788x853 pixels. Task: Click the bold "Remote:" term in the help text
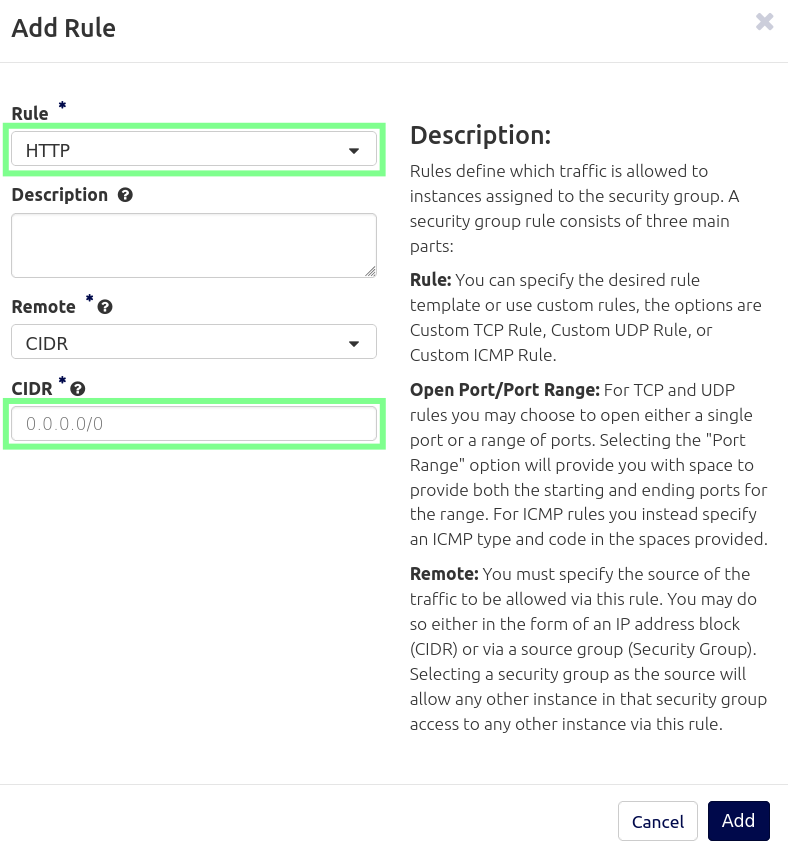444,575
